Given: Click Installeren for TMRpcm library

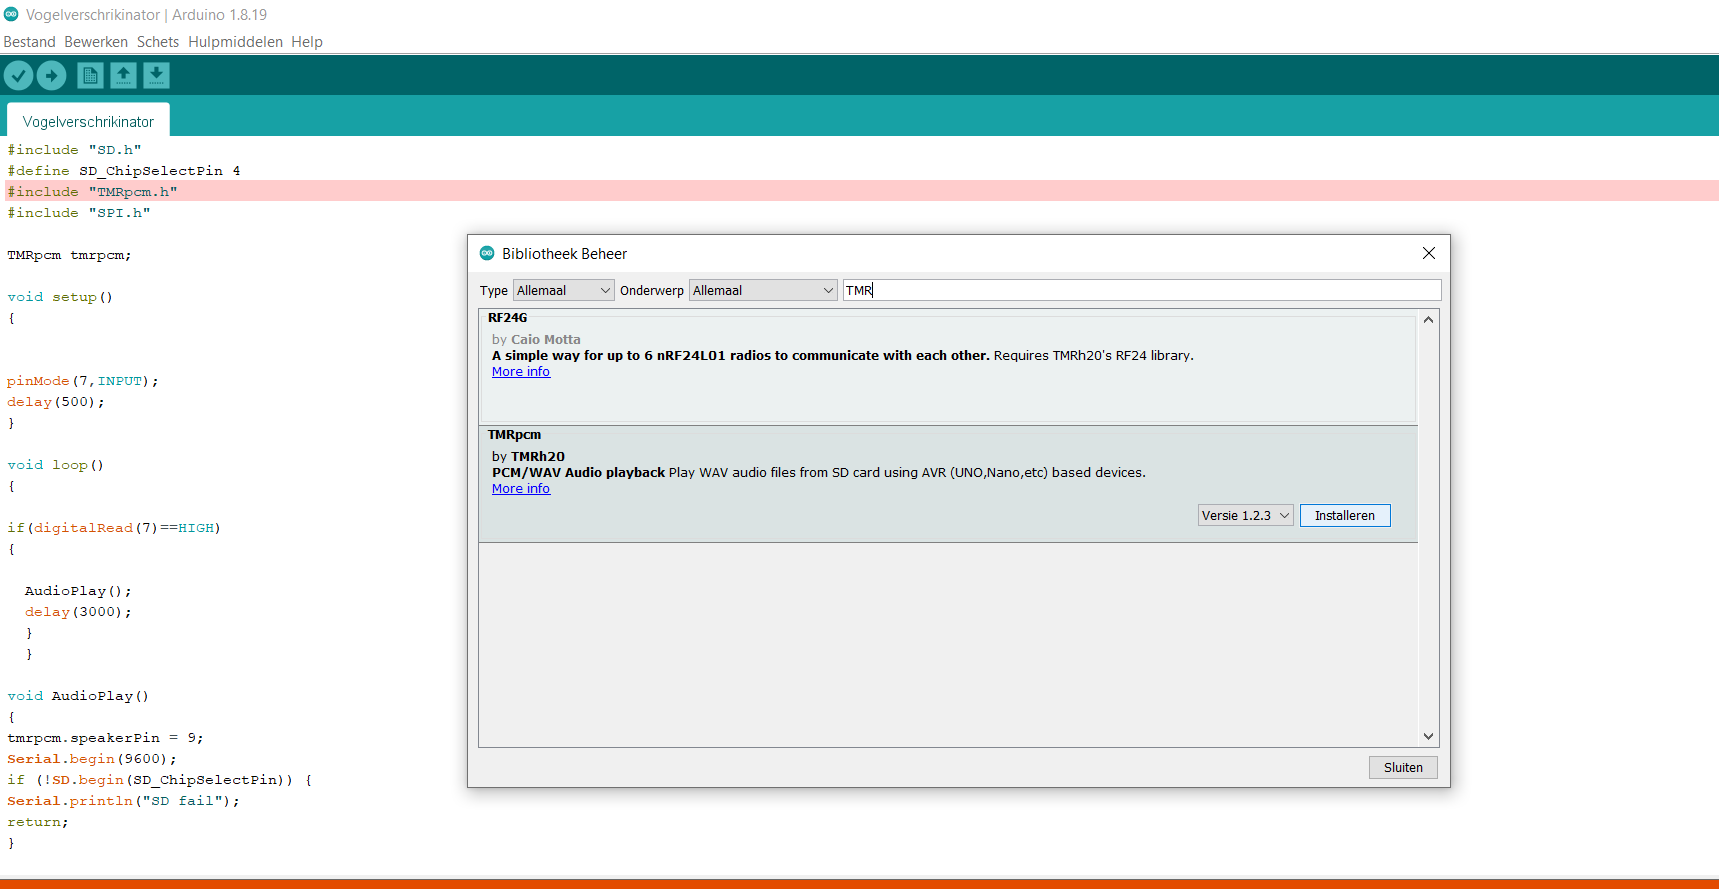Looking at the screenshot, I should click(x=1345, y=515).
